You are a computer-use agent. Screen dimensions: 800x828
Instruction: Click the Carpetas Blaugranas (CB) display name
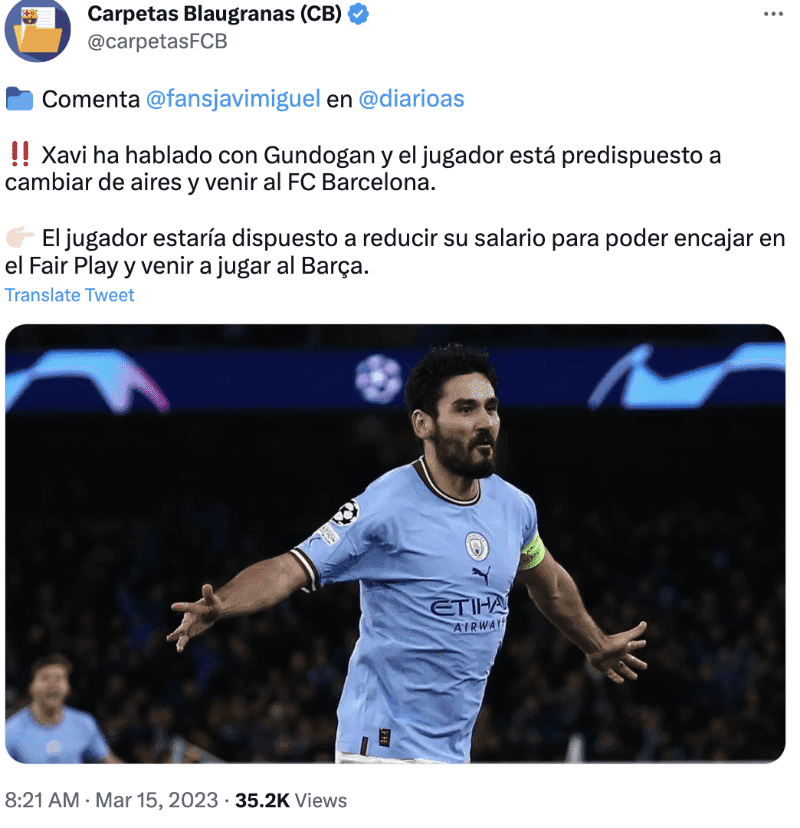coord(214,14)
